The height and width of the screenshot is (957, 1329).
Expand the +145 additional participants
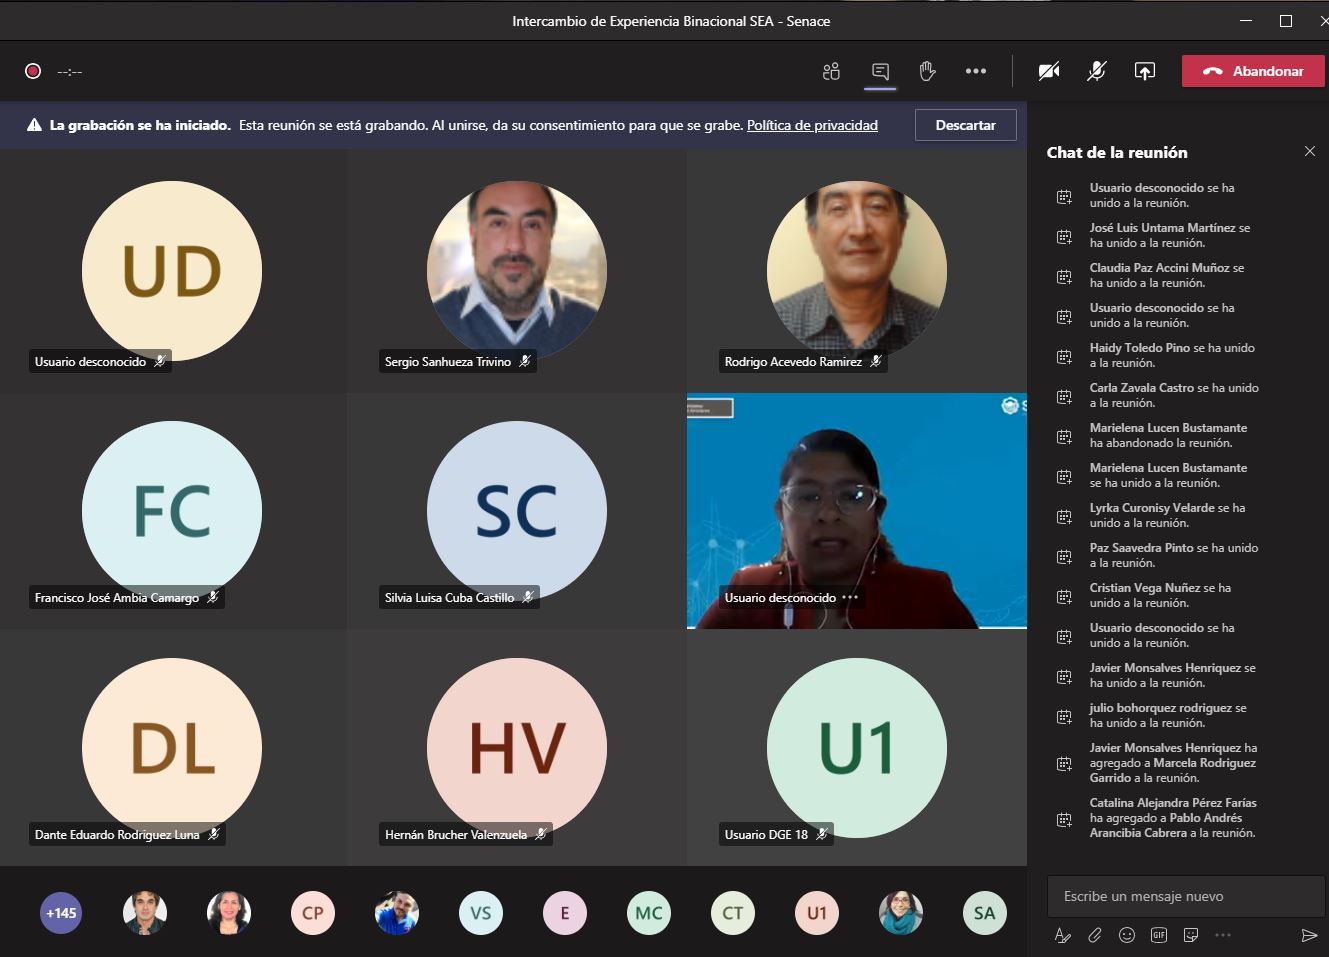pos(61,913)
